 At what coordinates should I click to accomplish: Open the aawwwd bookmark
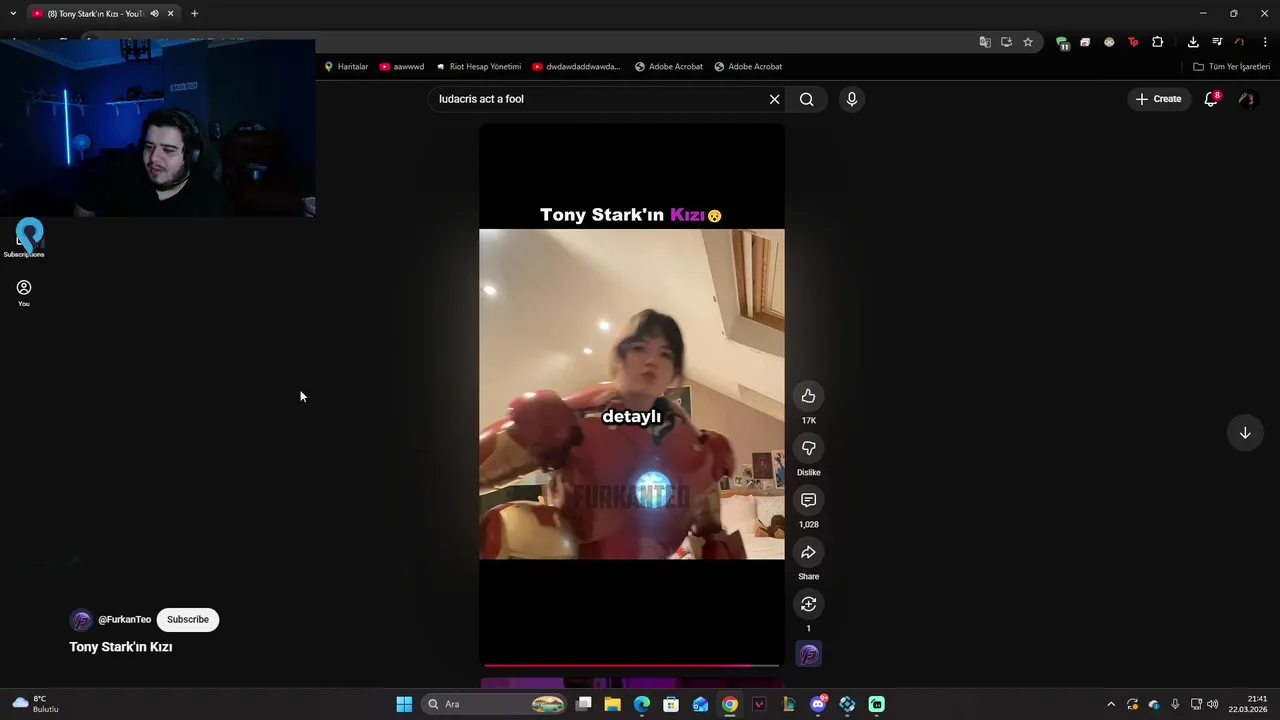[402, 67]
